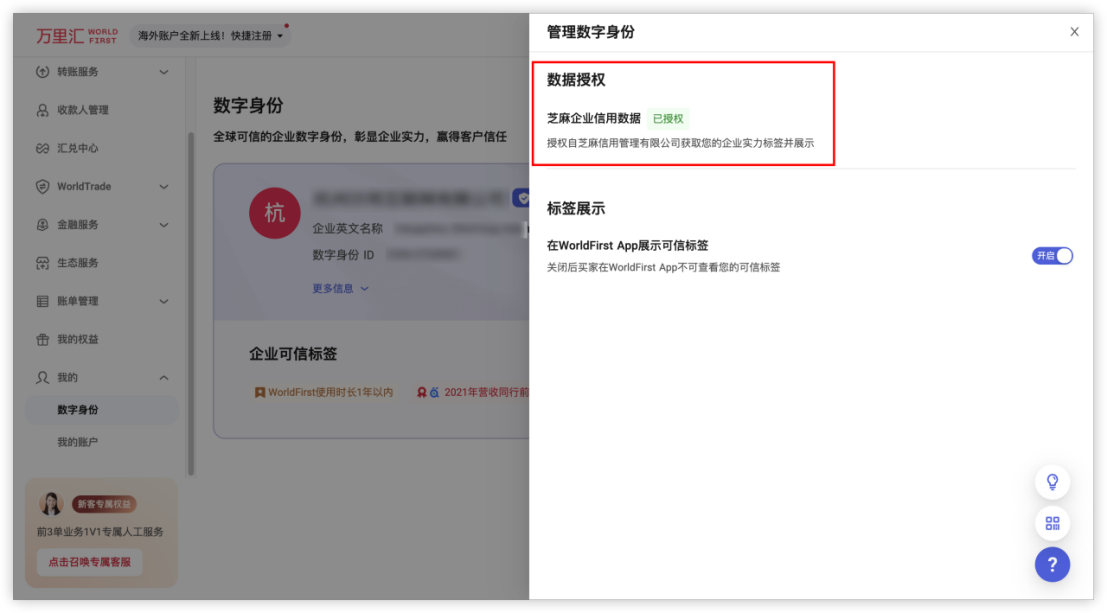Click 芝麻企业信用数据 text
The image size is (1107, 613).
[594, 119]
